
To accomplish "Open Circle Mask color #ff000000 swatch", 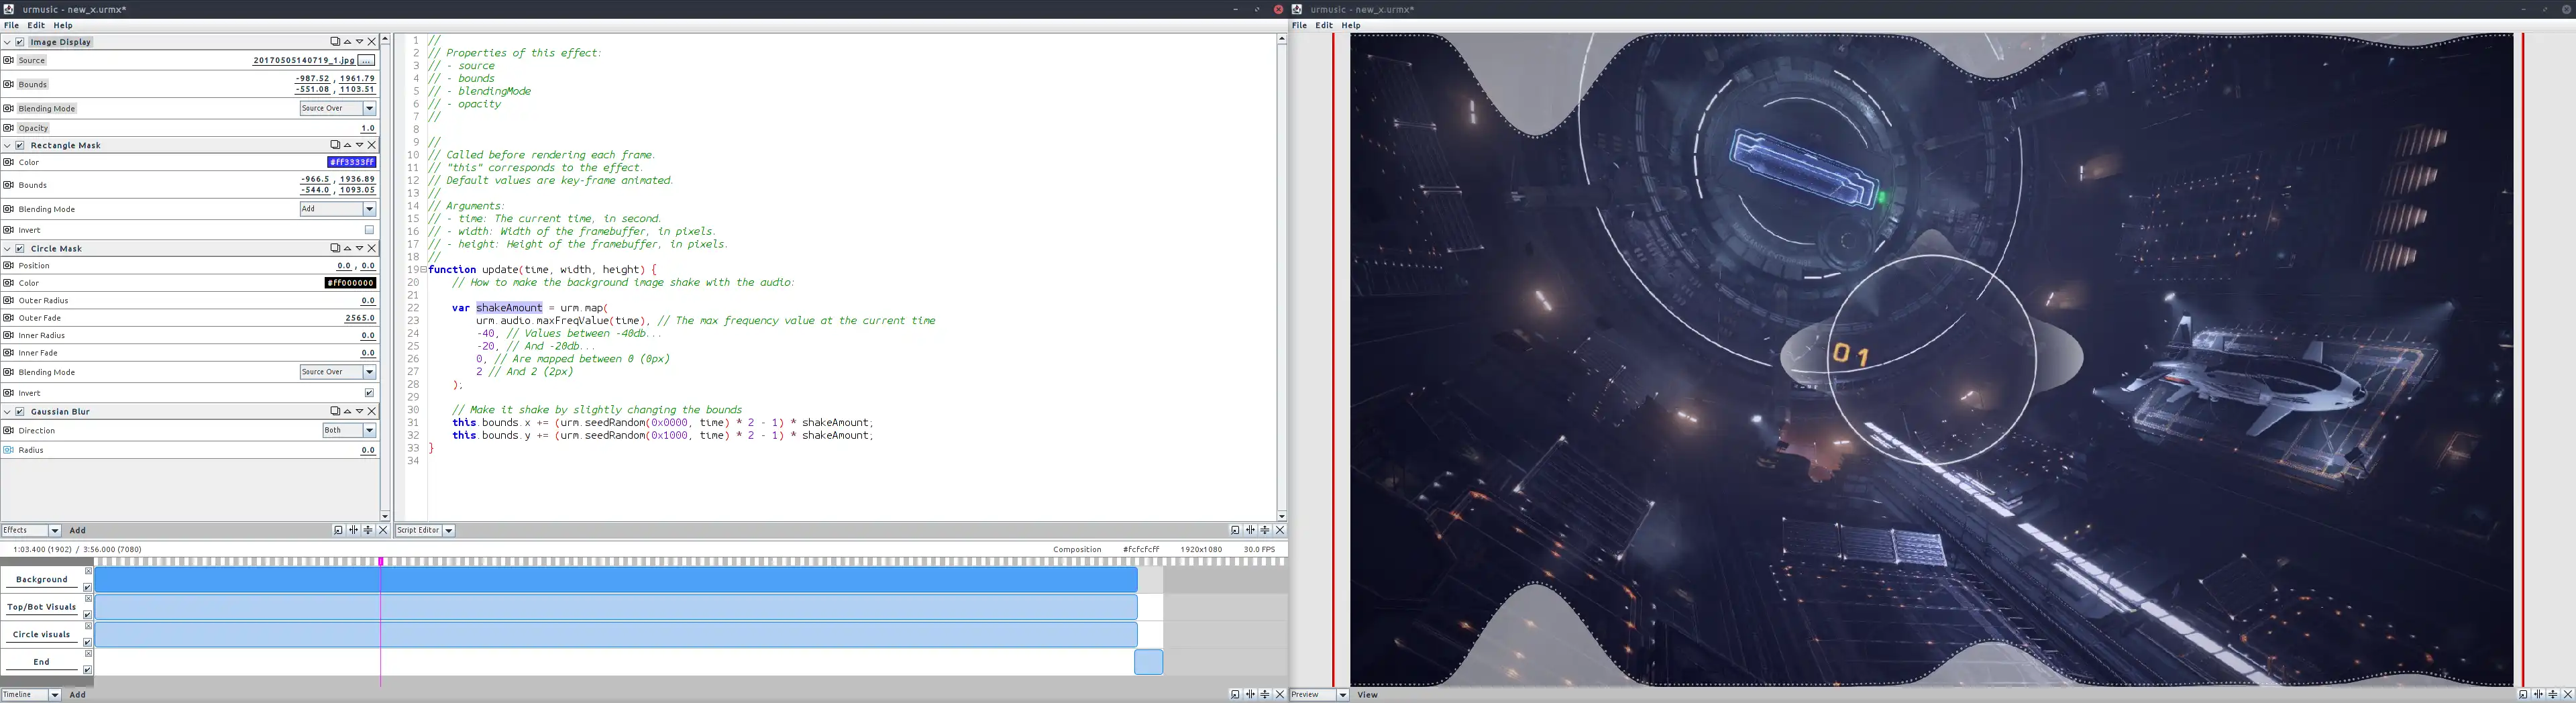I will [x=350, y=283].
